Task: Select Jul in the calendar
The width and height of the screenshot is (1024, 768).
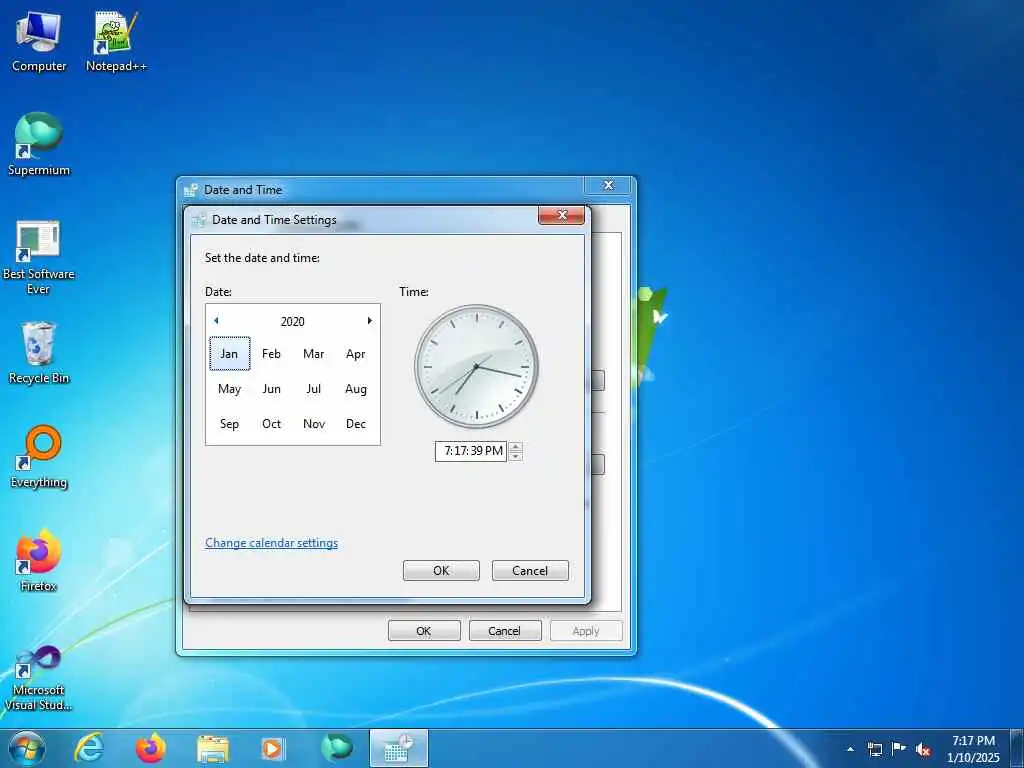Action: tap(313, 389)
